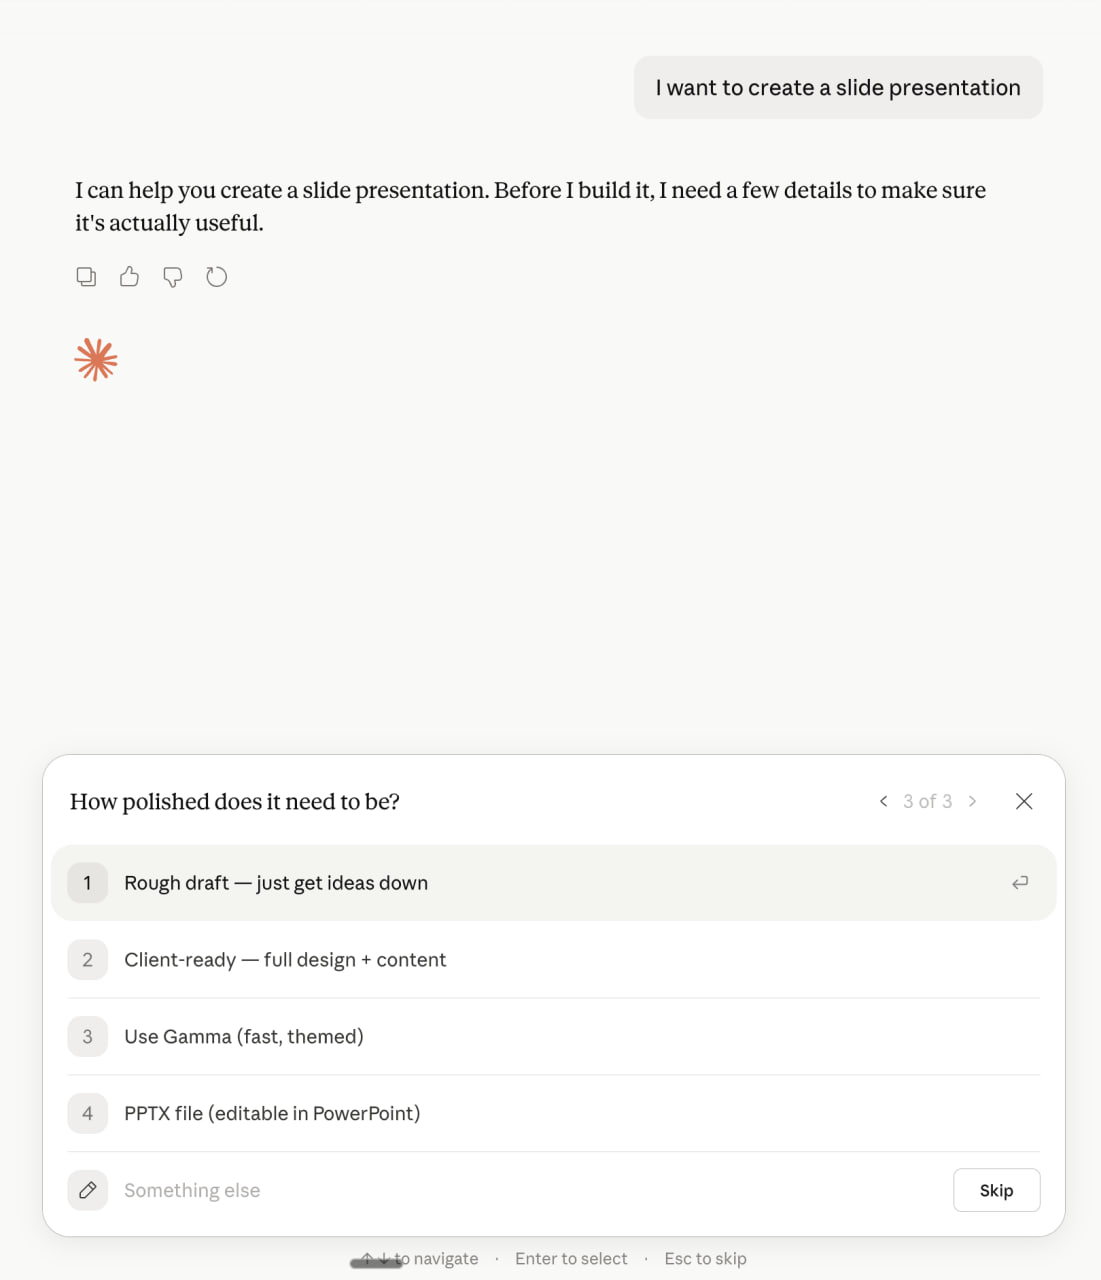Give the response a thumbs up

(x=129, y=277)
